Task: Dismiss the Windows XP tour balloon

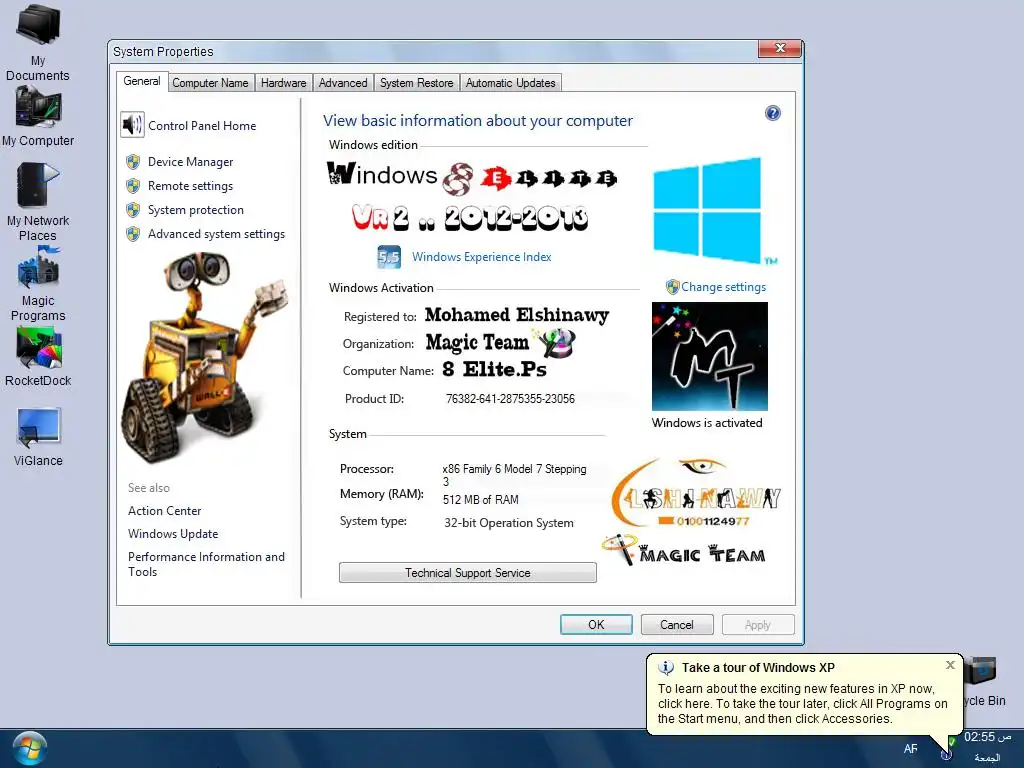Action: (x=950, y=665)
